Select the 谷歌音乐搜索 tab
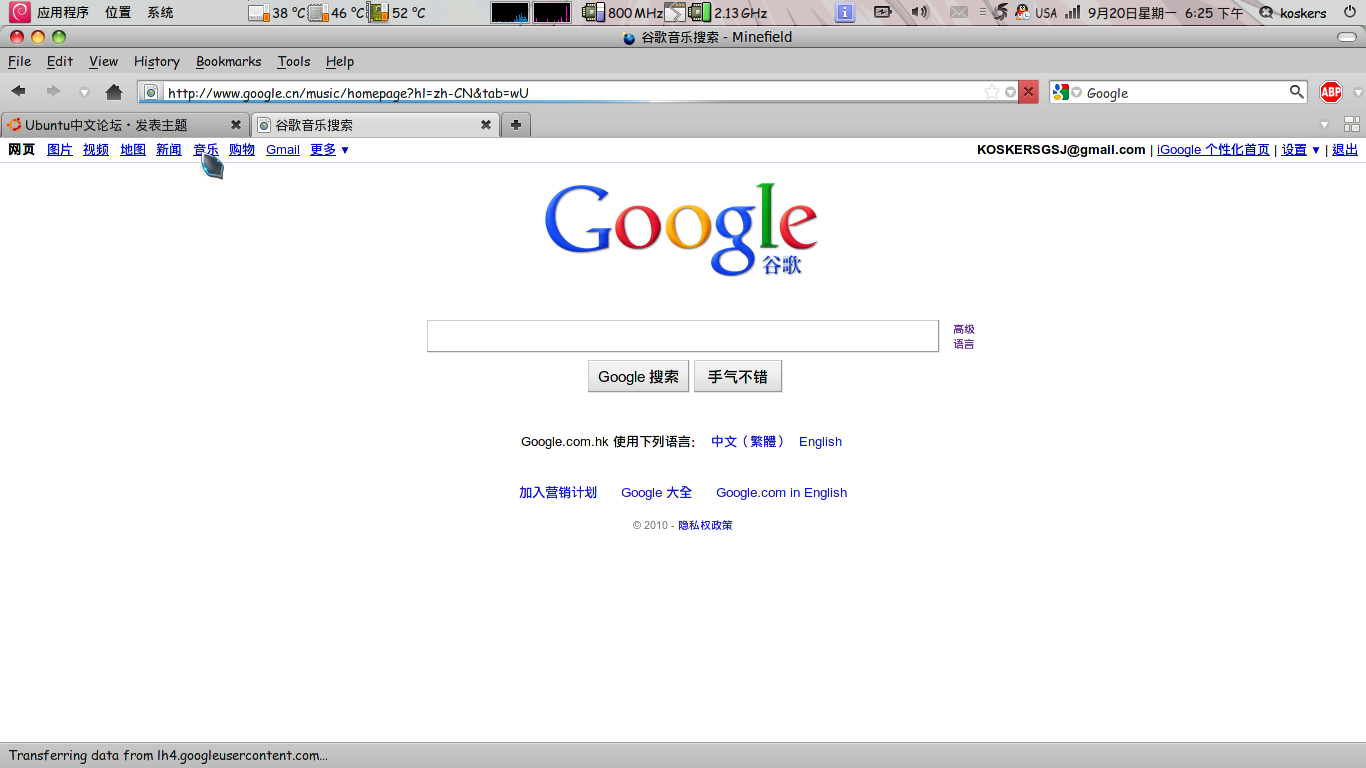The image size is (1366, 768). (375, 125)
